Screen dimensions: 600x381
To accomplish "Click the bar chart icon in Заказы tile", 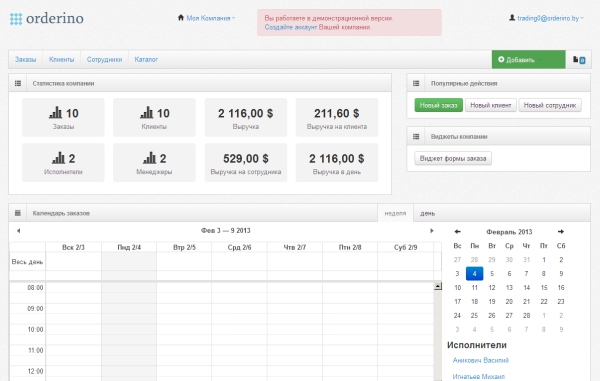I will (x=55, y=112).
